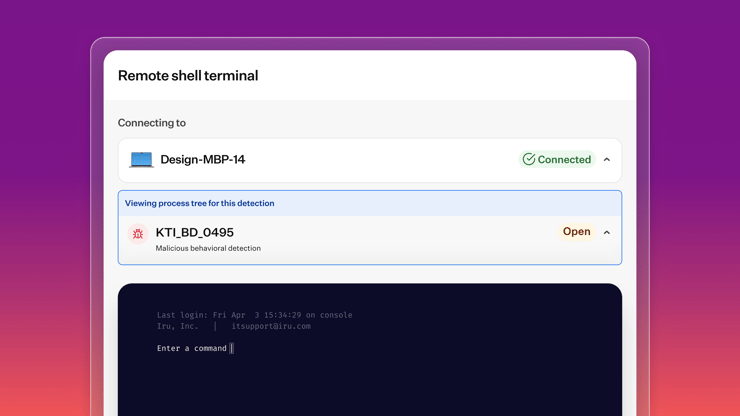This screenshot has height=416, width=740.
Task: Click Viewing process tree for this detection banner
Action: [x=370, y=203]
